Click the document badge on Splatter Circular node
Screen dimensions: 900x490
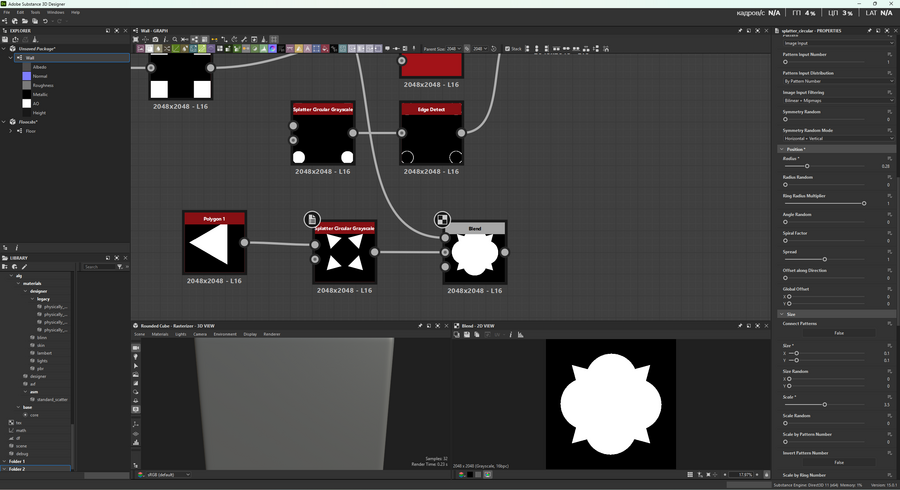tap(312, 219)
